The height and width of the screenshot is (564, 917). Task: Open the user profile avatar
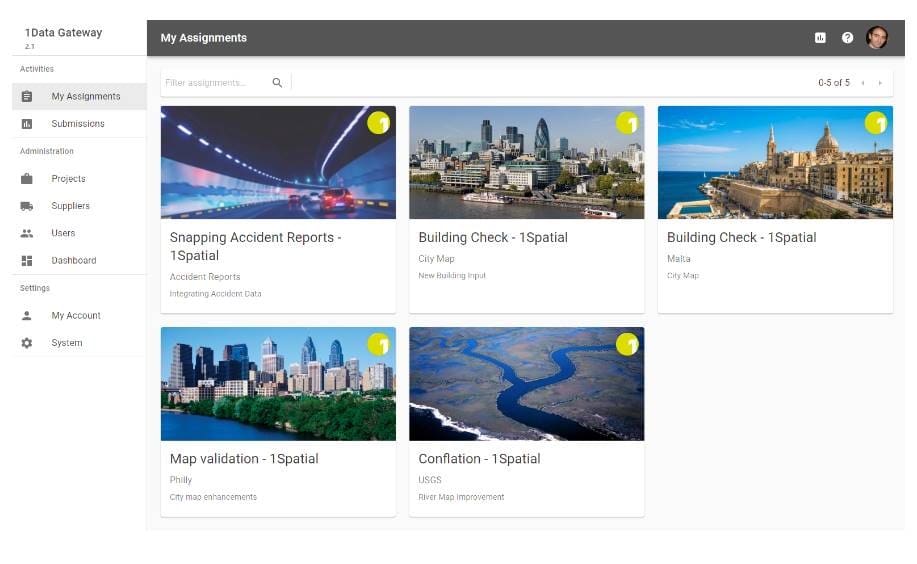point(877,37)
